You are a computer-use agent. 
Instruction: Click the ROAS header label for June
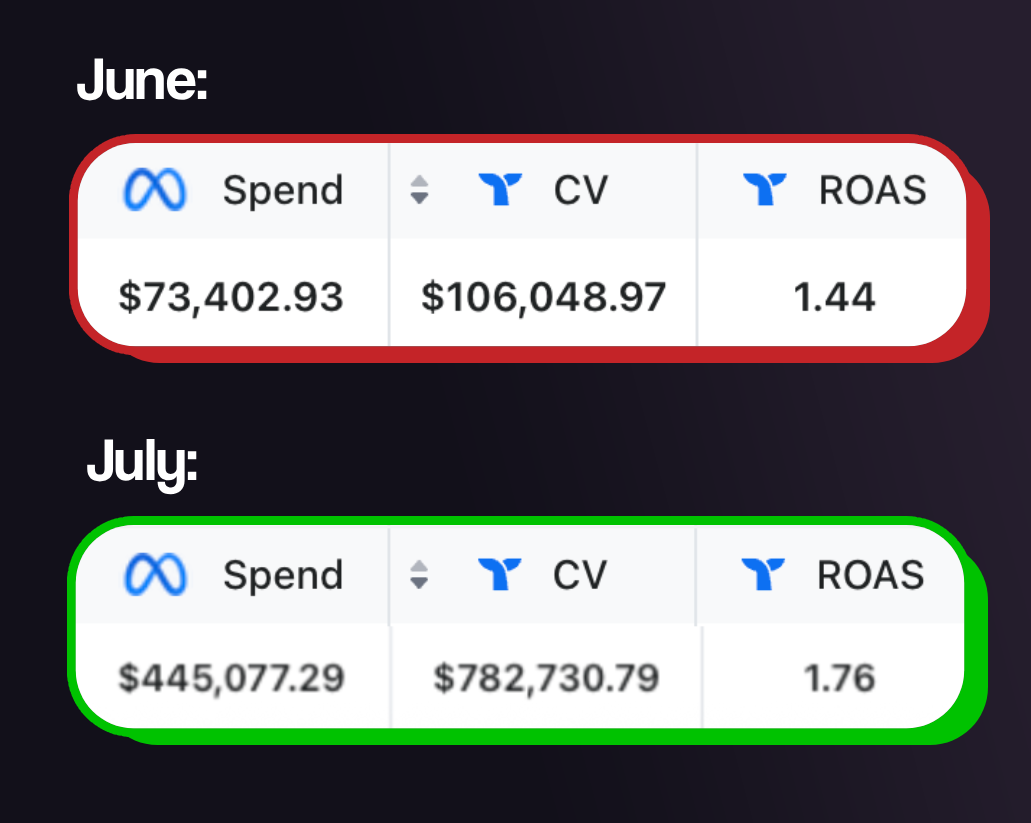pos(872,189)
